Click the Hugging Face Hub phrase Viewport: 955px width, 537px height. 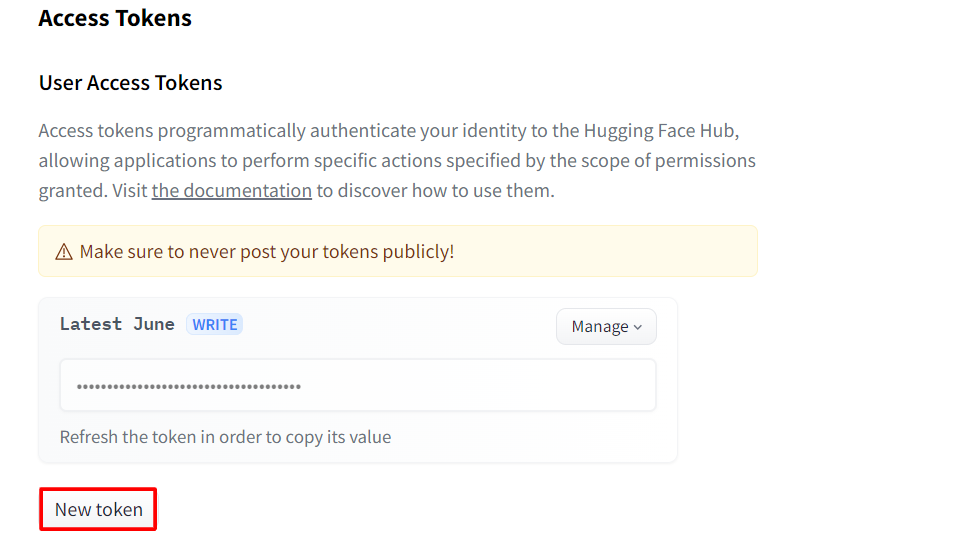pyautogui.click(x=661, y=131)
